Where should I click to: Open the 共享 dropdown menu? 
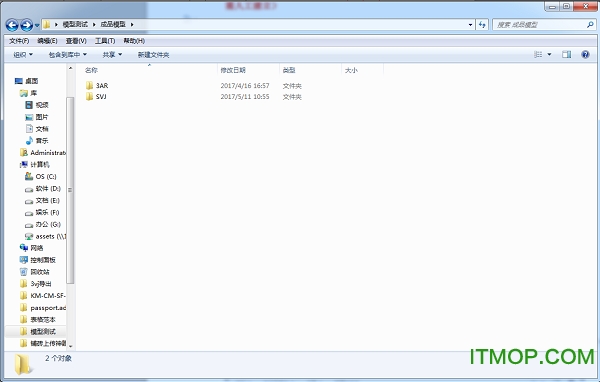[x=112, y=55]
